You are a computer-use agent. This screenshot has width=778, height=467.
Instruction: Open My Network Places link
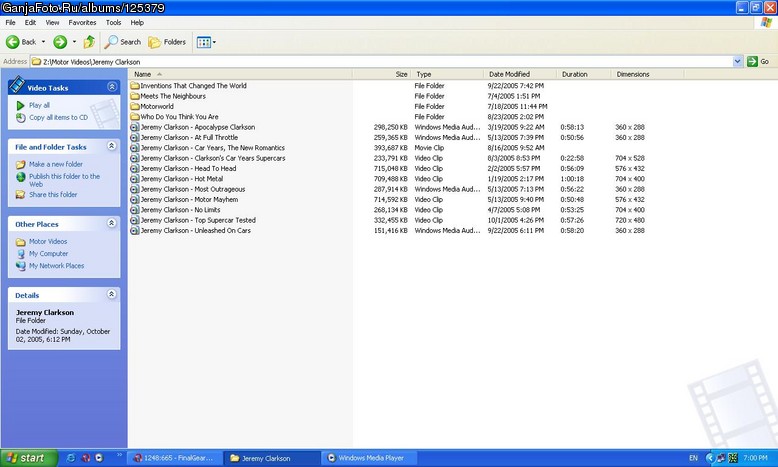click(x=56, y=266)
